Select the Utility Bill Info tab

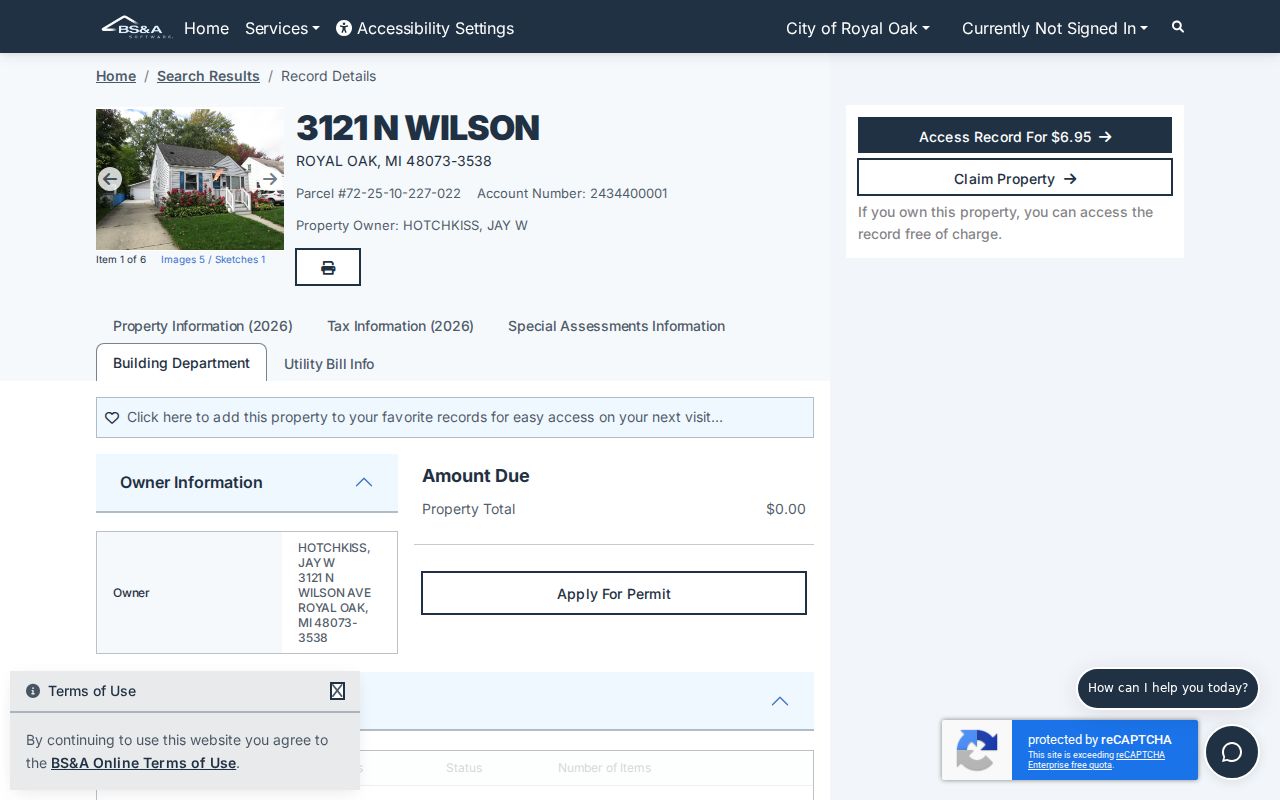pyautogui.click(x=329, y=364)
